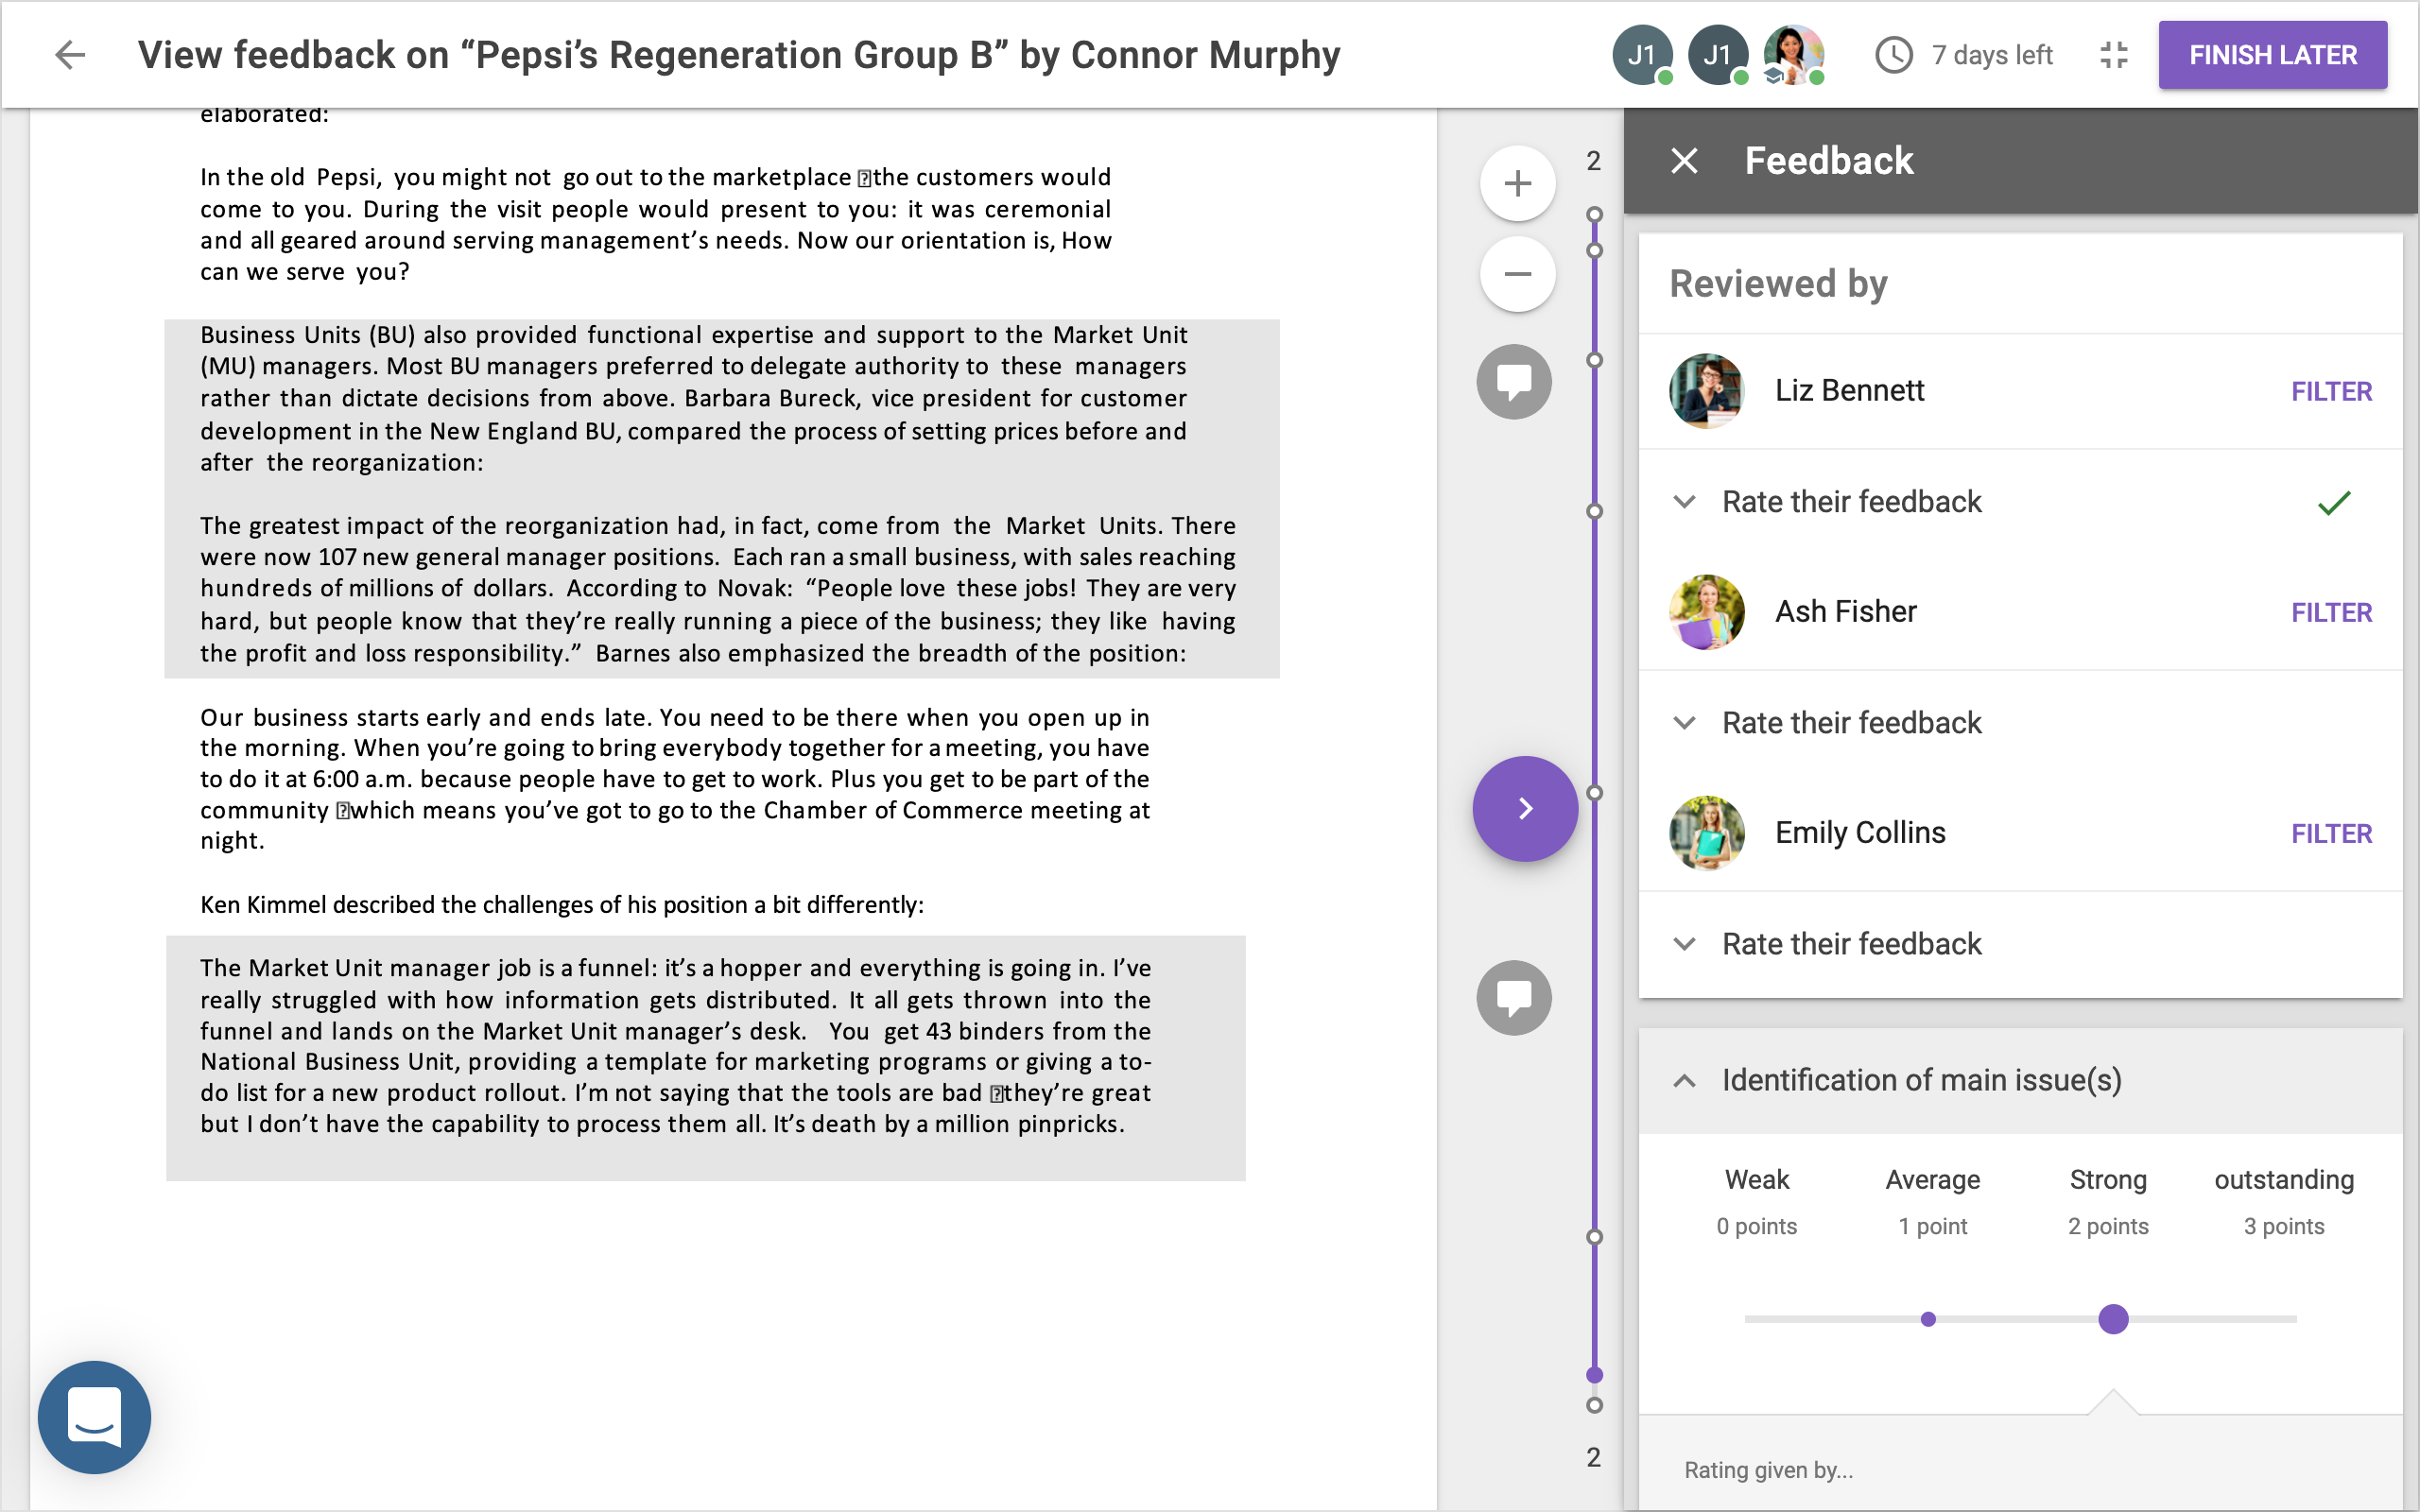This screenshot has width=2420, height=1512.
Task: Collapse Identification of main issue(s) section
Action: (2020, 1080)
